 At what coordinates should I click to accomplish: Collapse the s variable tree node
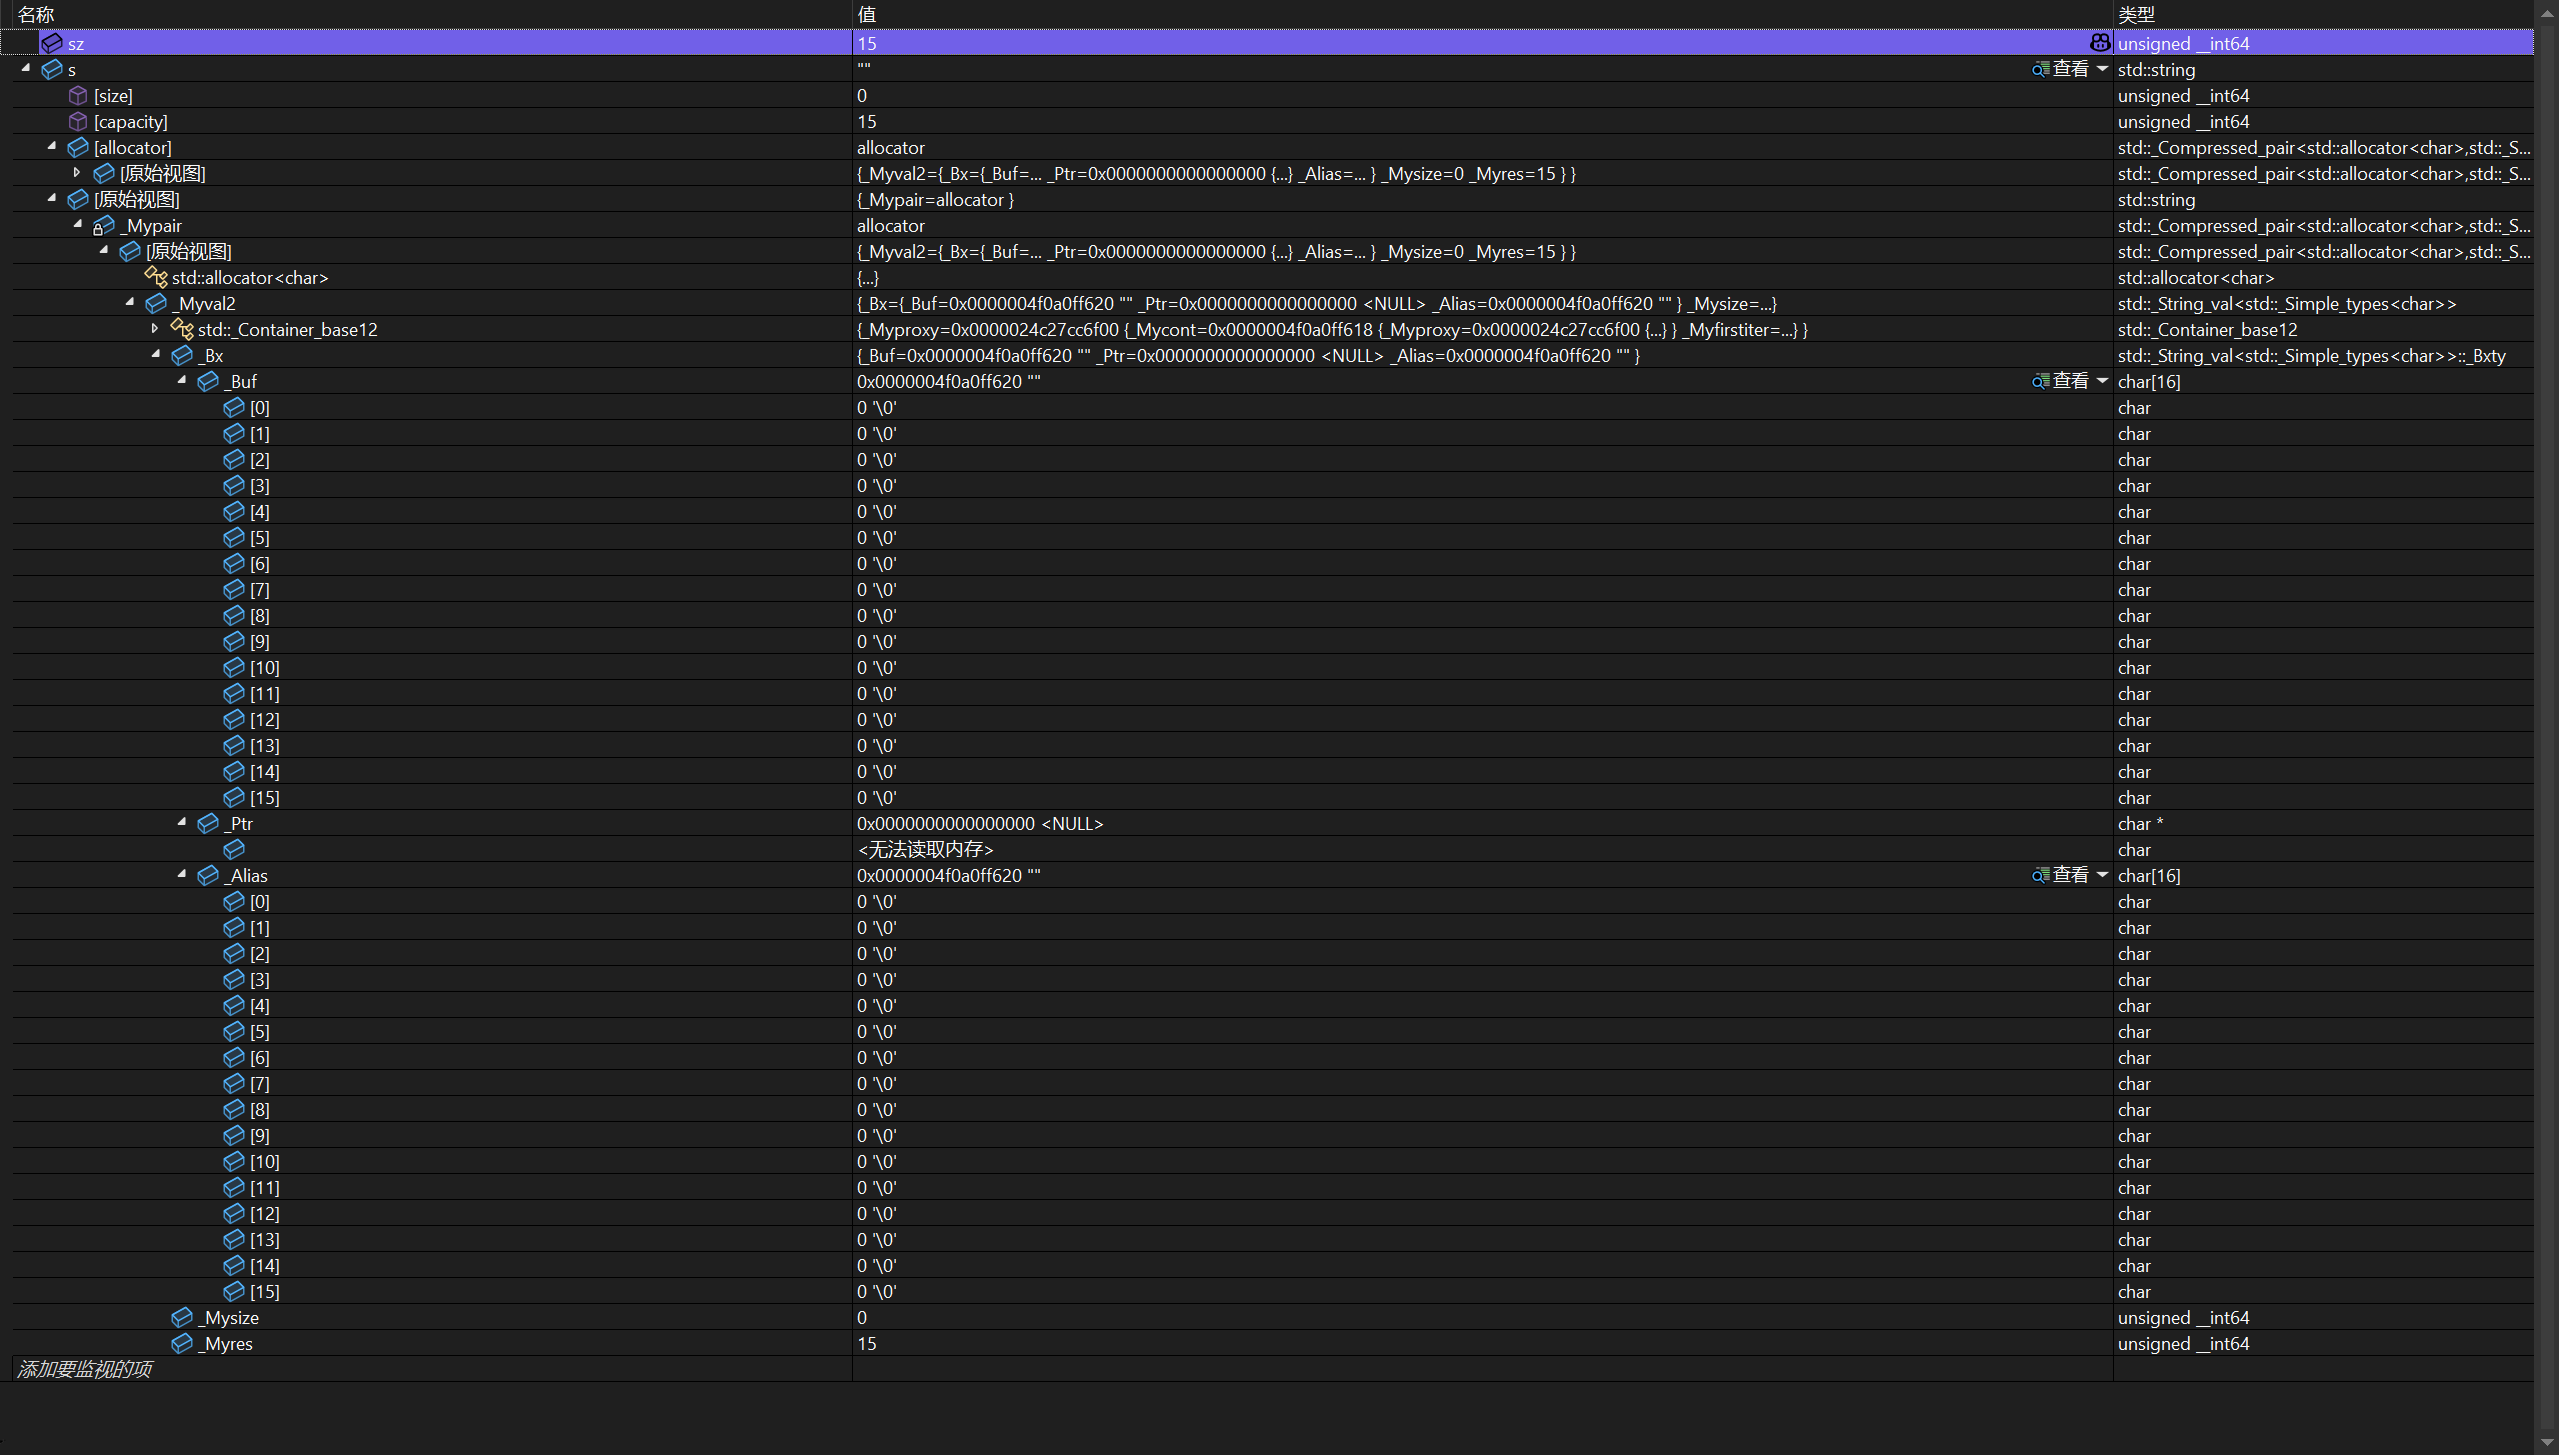(26, 68)
